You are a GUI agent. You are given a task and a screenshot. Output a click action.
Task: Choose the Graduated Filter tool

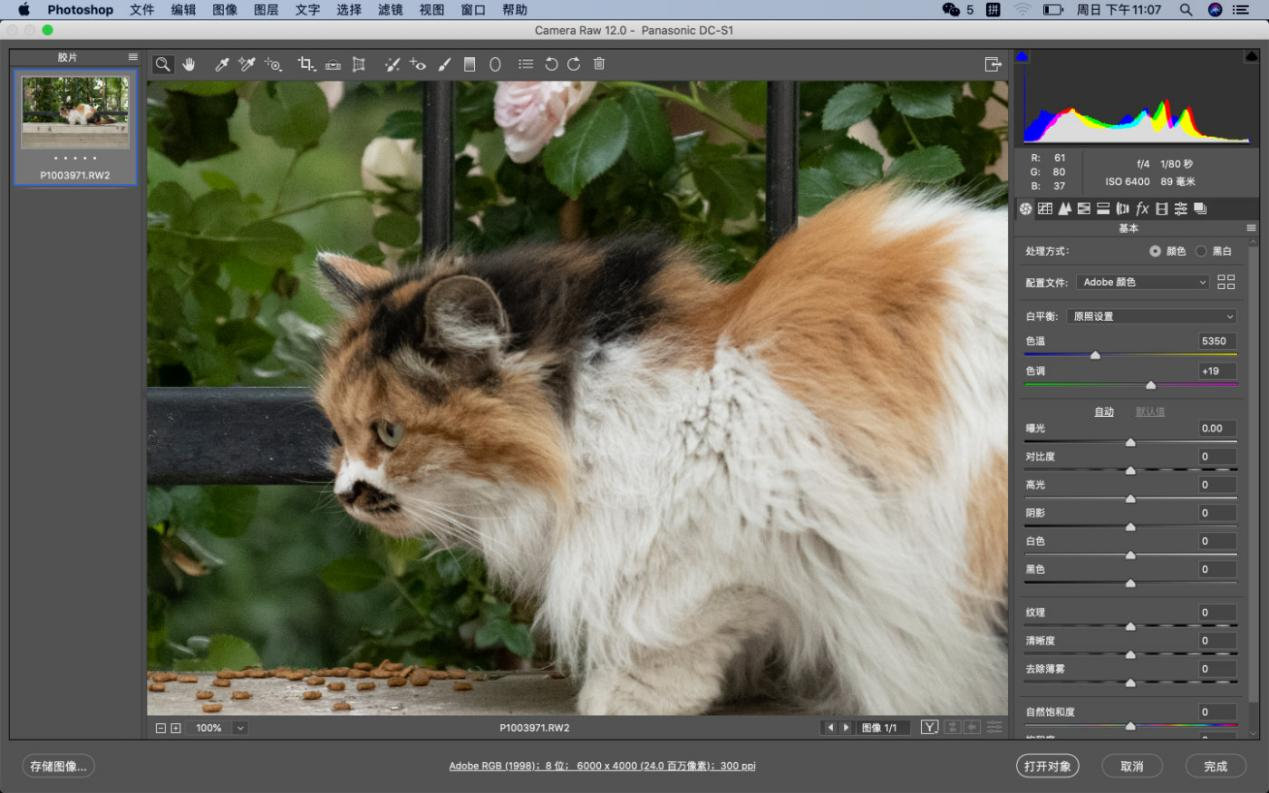[x=470, y=64]
